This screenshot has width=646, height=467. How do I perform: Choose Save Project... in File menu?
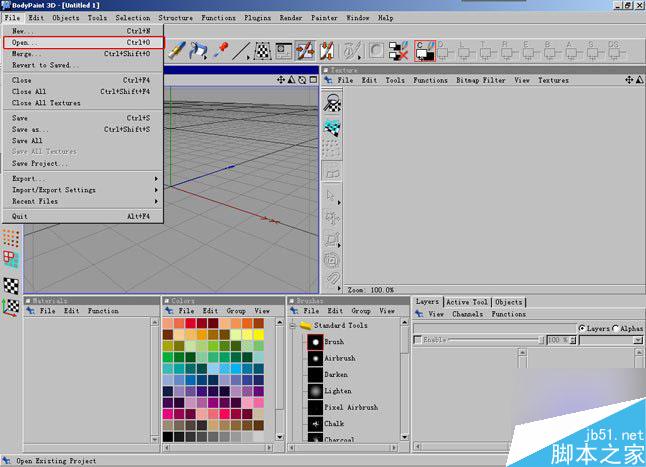(x=83, y=164)
